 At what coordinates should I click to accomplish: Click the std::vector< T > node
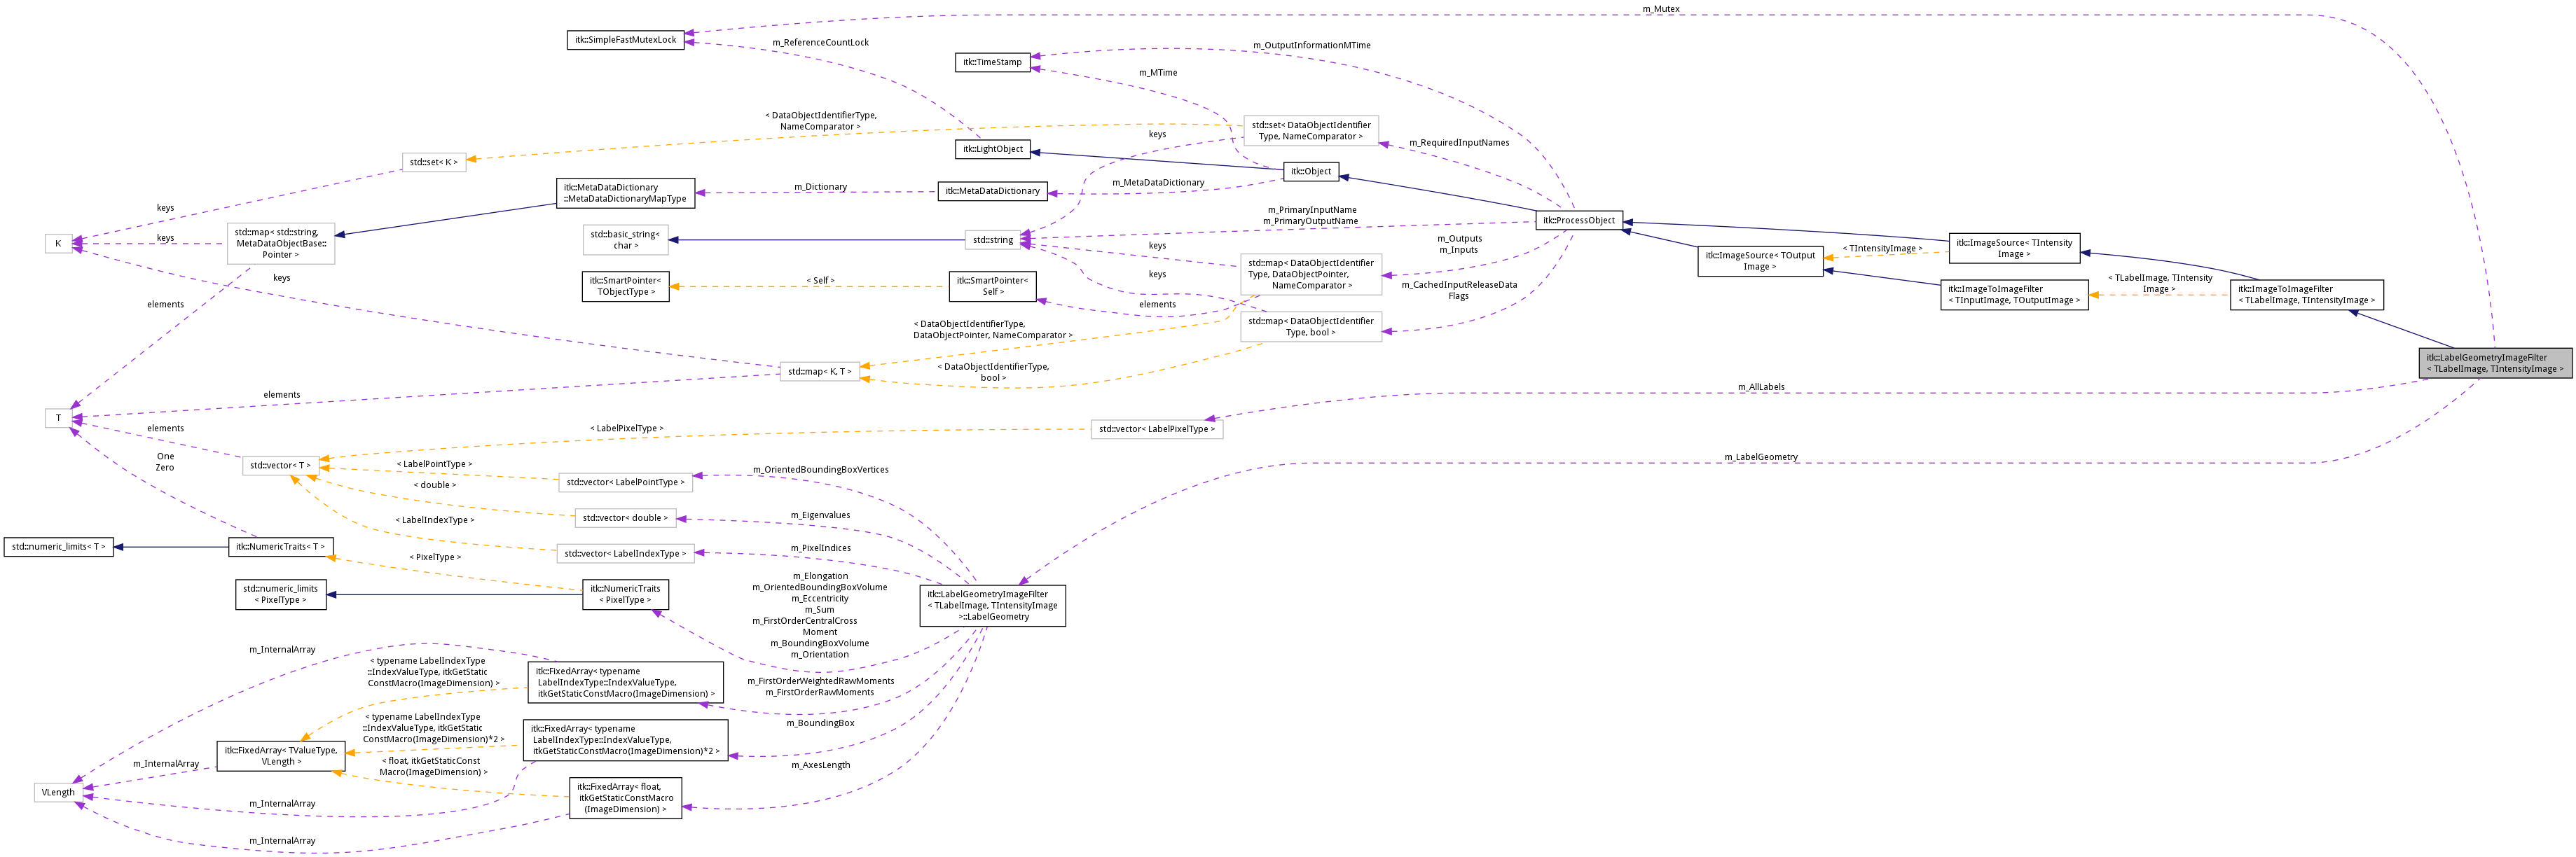(x=281, y=466)
